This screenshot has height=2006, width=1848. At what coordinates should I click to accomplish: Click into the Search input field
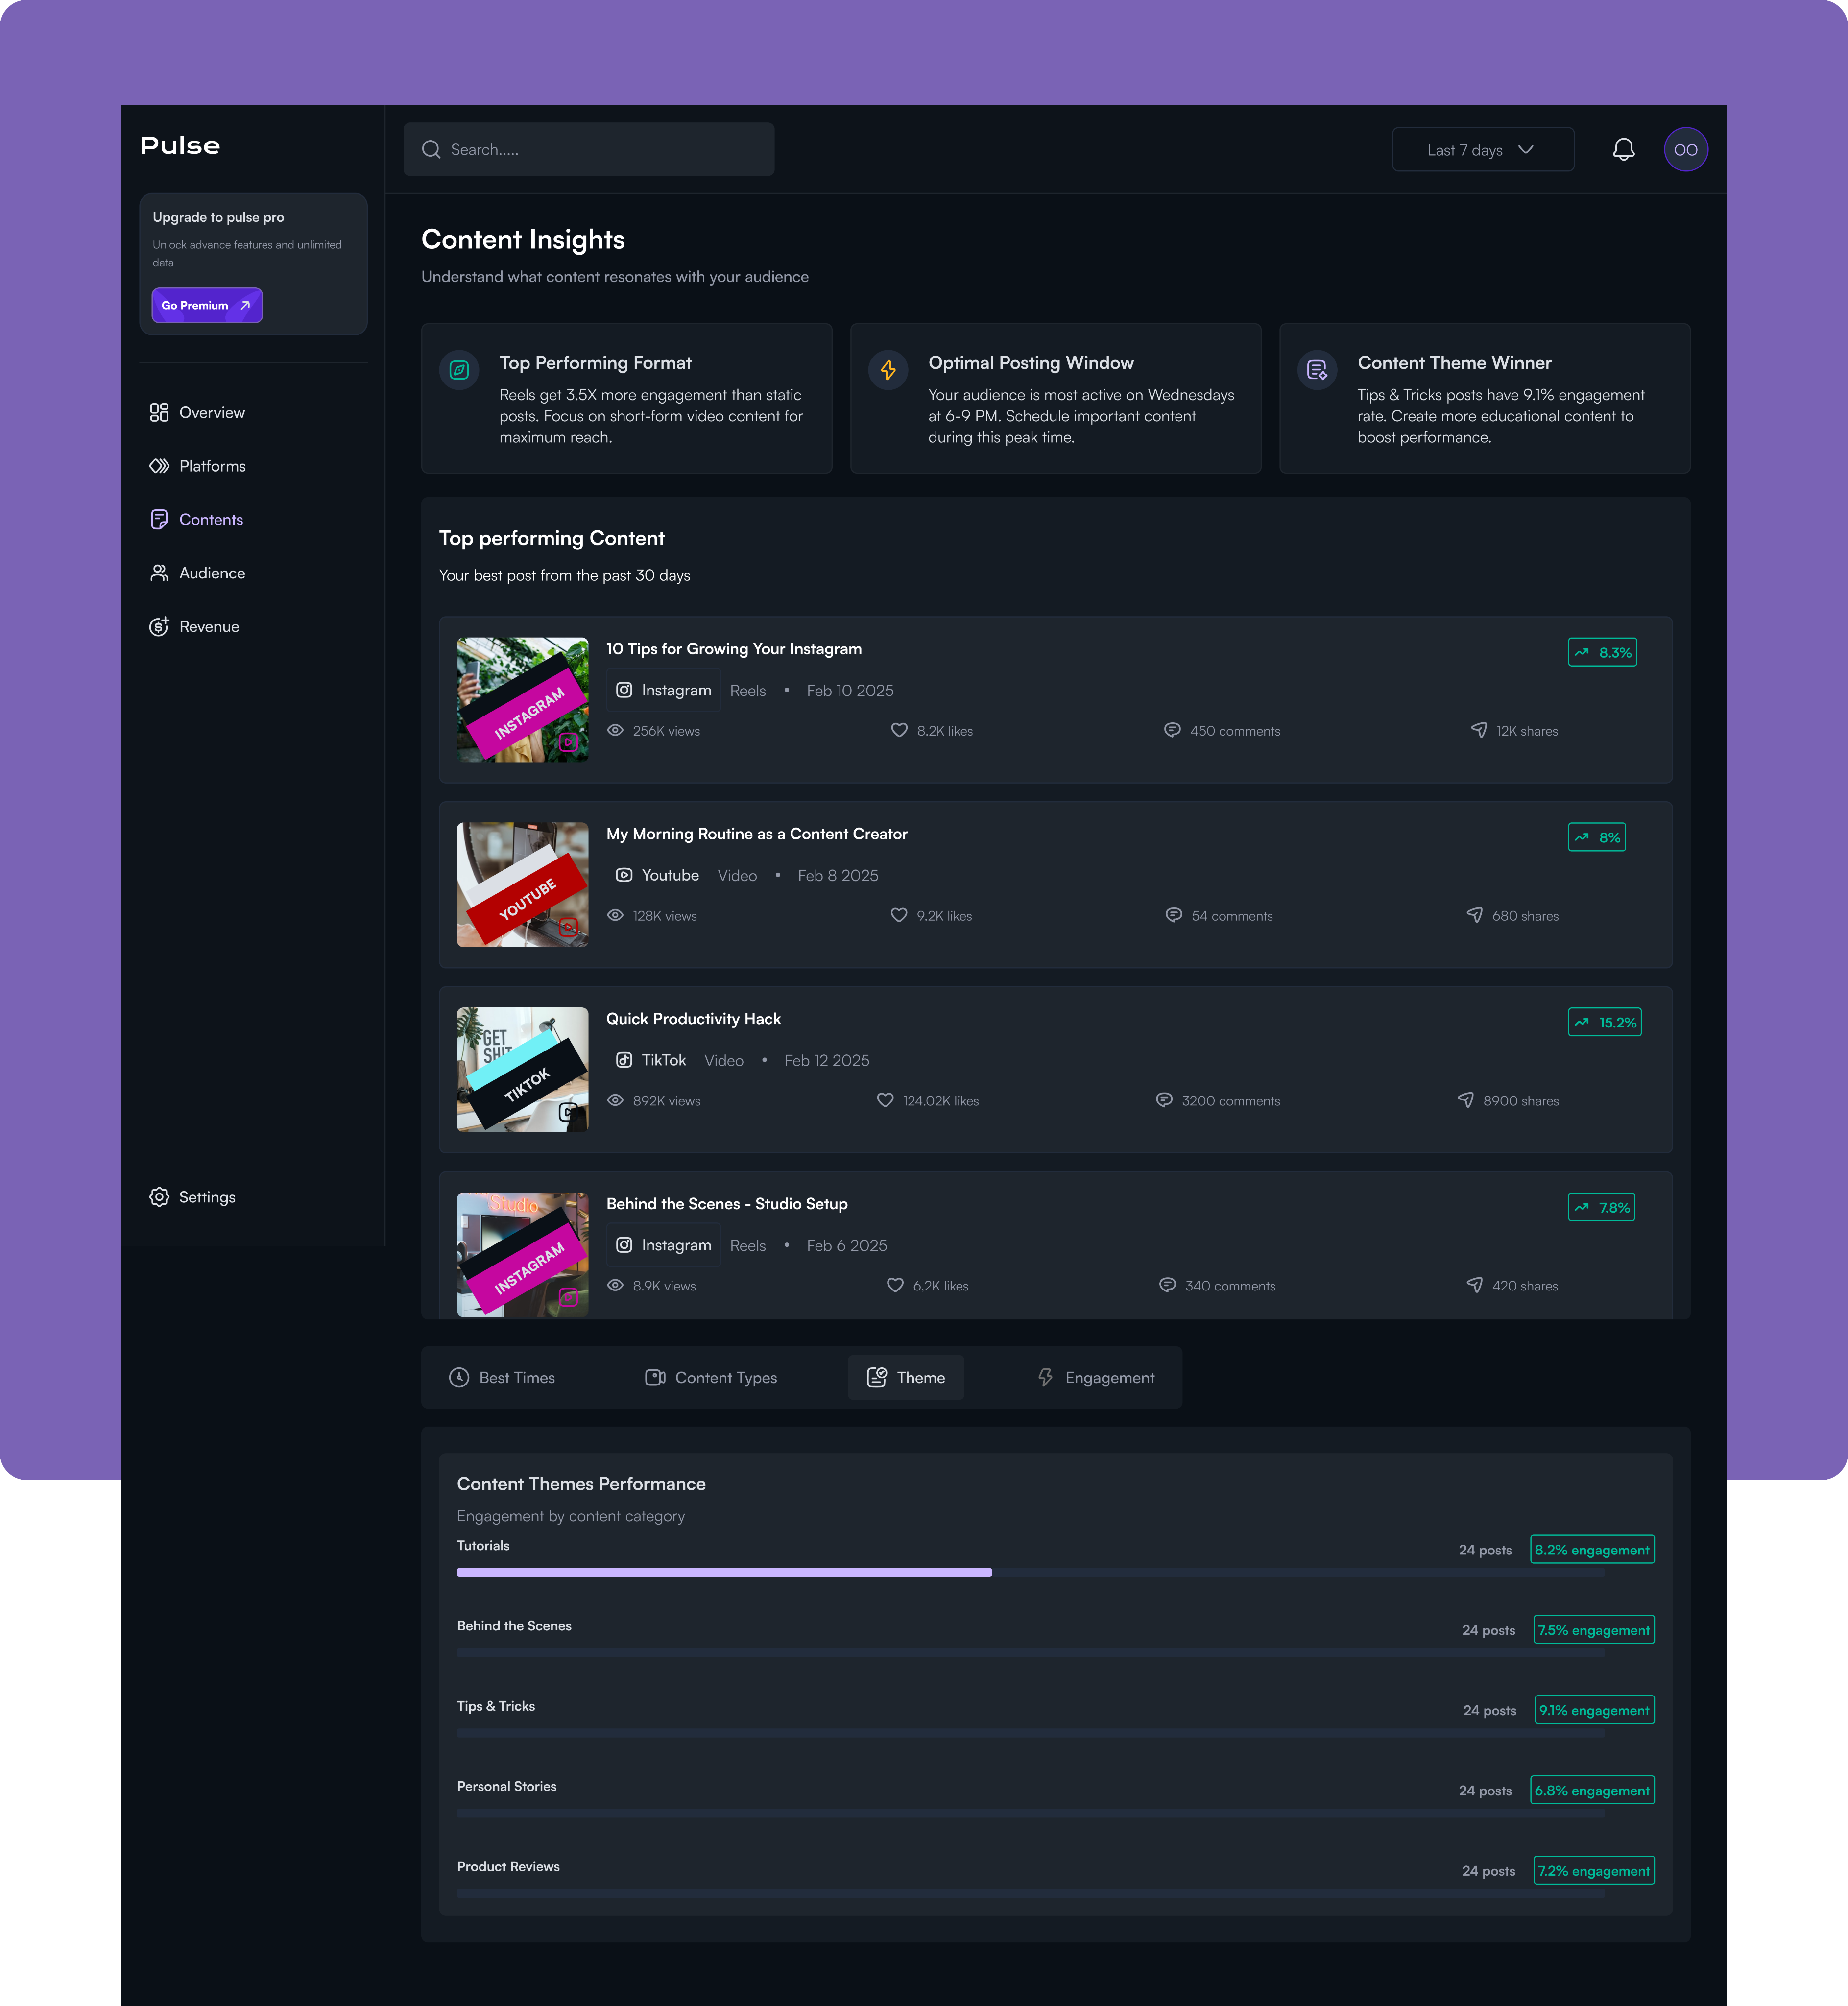click(x=600, y=150)
